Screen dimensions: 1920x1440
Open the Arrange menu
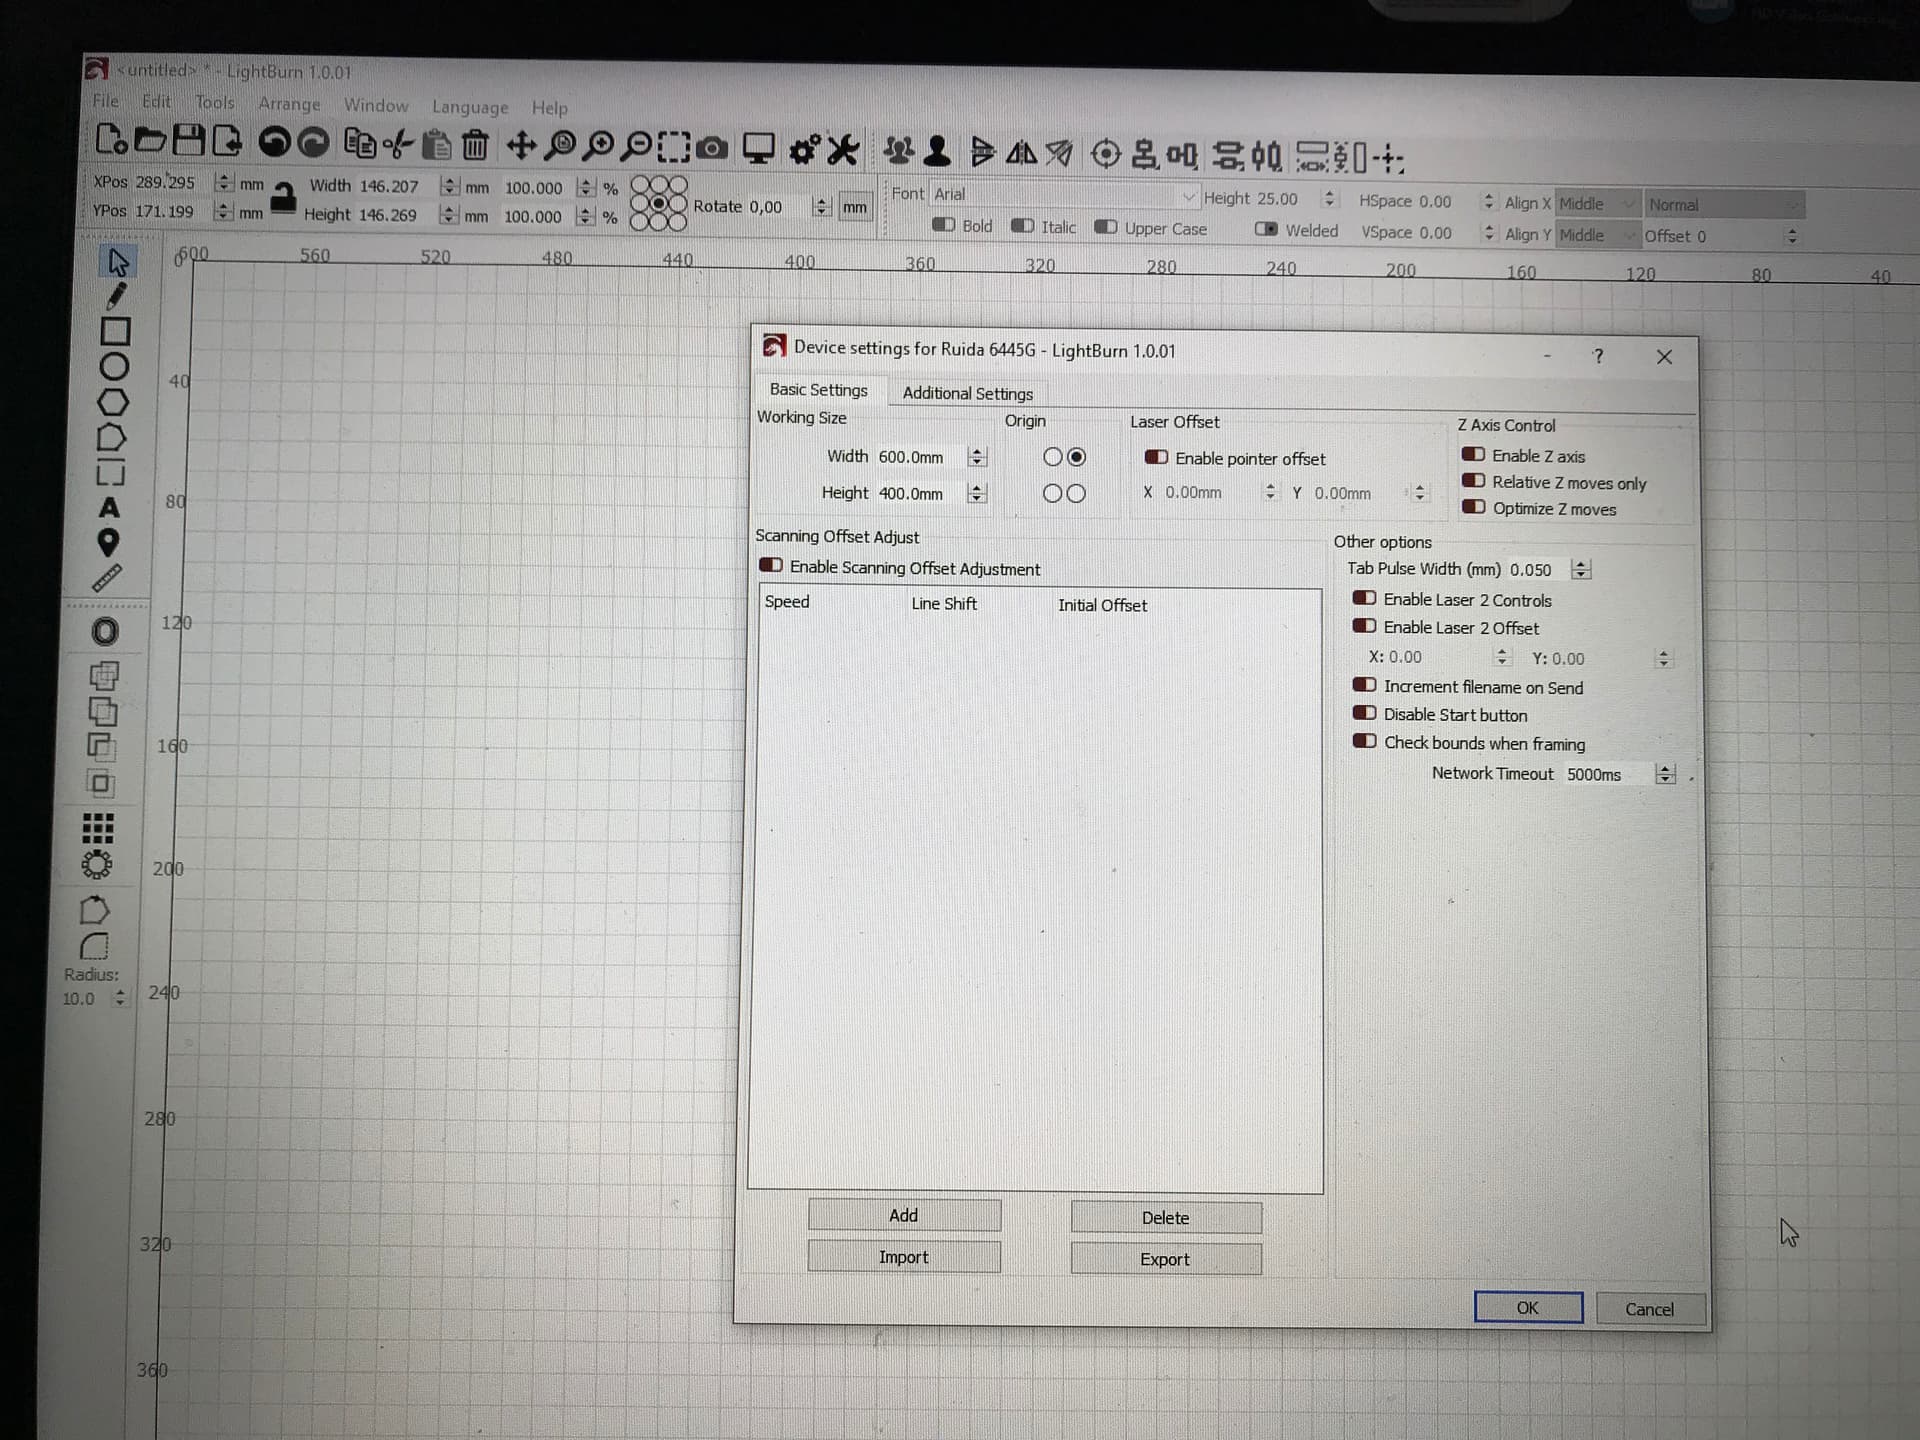(x=289, y=104)
